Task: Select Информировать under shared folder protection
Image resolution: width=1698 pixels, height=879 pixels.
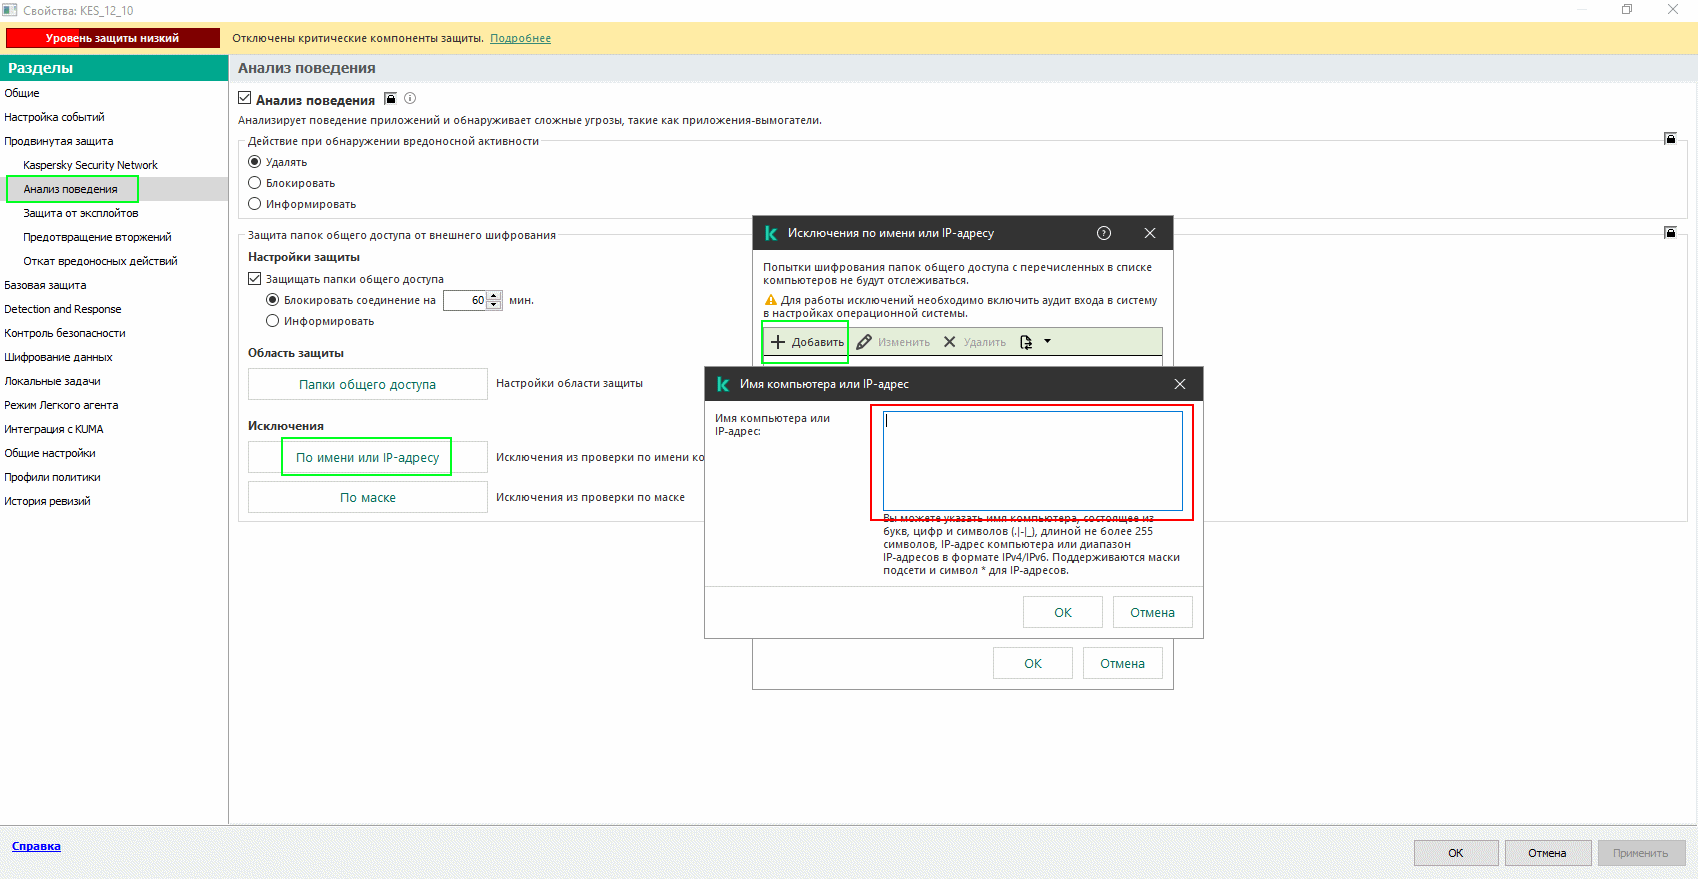Action: 273,321
